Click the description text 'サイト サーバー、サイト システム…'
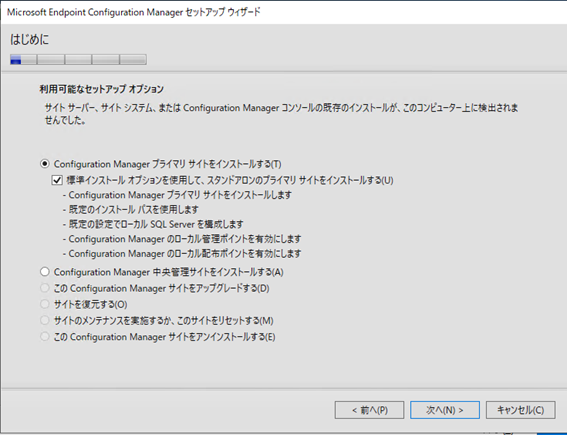 (x=281, y=114)
